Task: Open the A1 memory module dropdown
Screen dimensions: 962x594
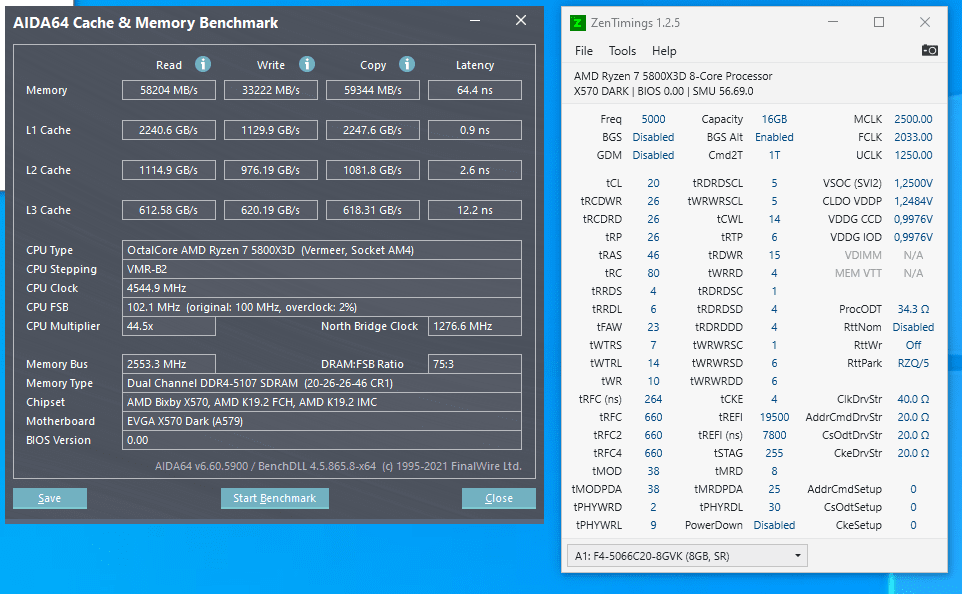Action: pos(687,556)
